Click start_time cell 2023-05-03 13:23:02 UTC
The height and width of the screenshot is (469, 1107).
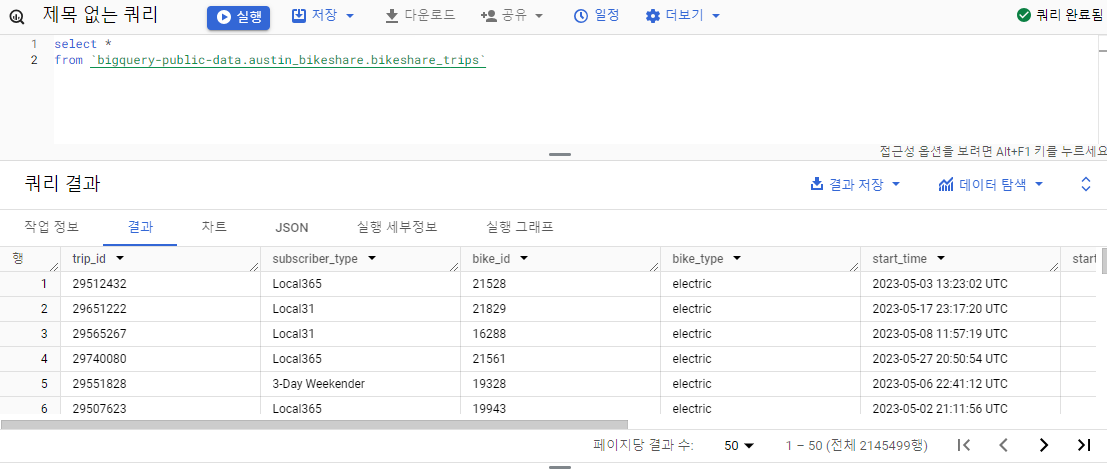pyautogui.click(x=940, y=284)
